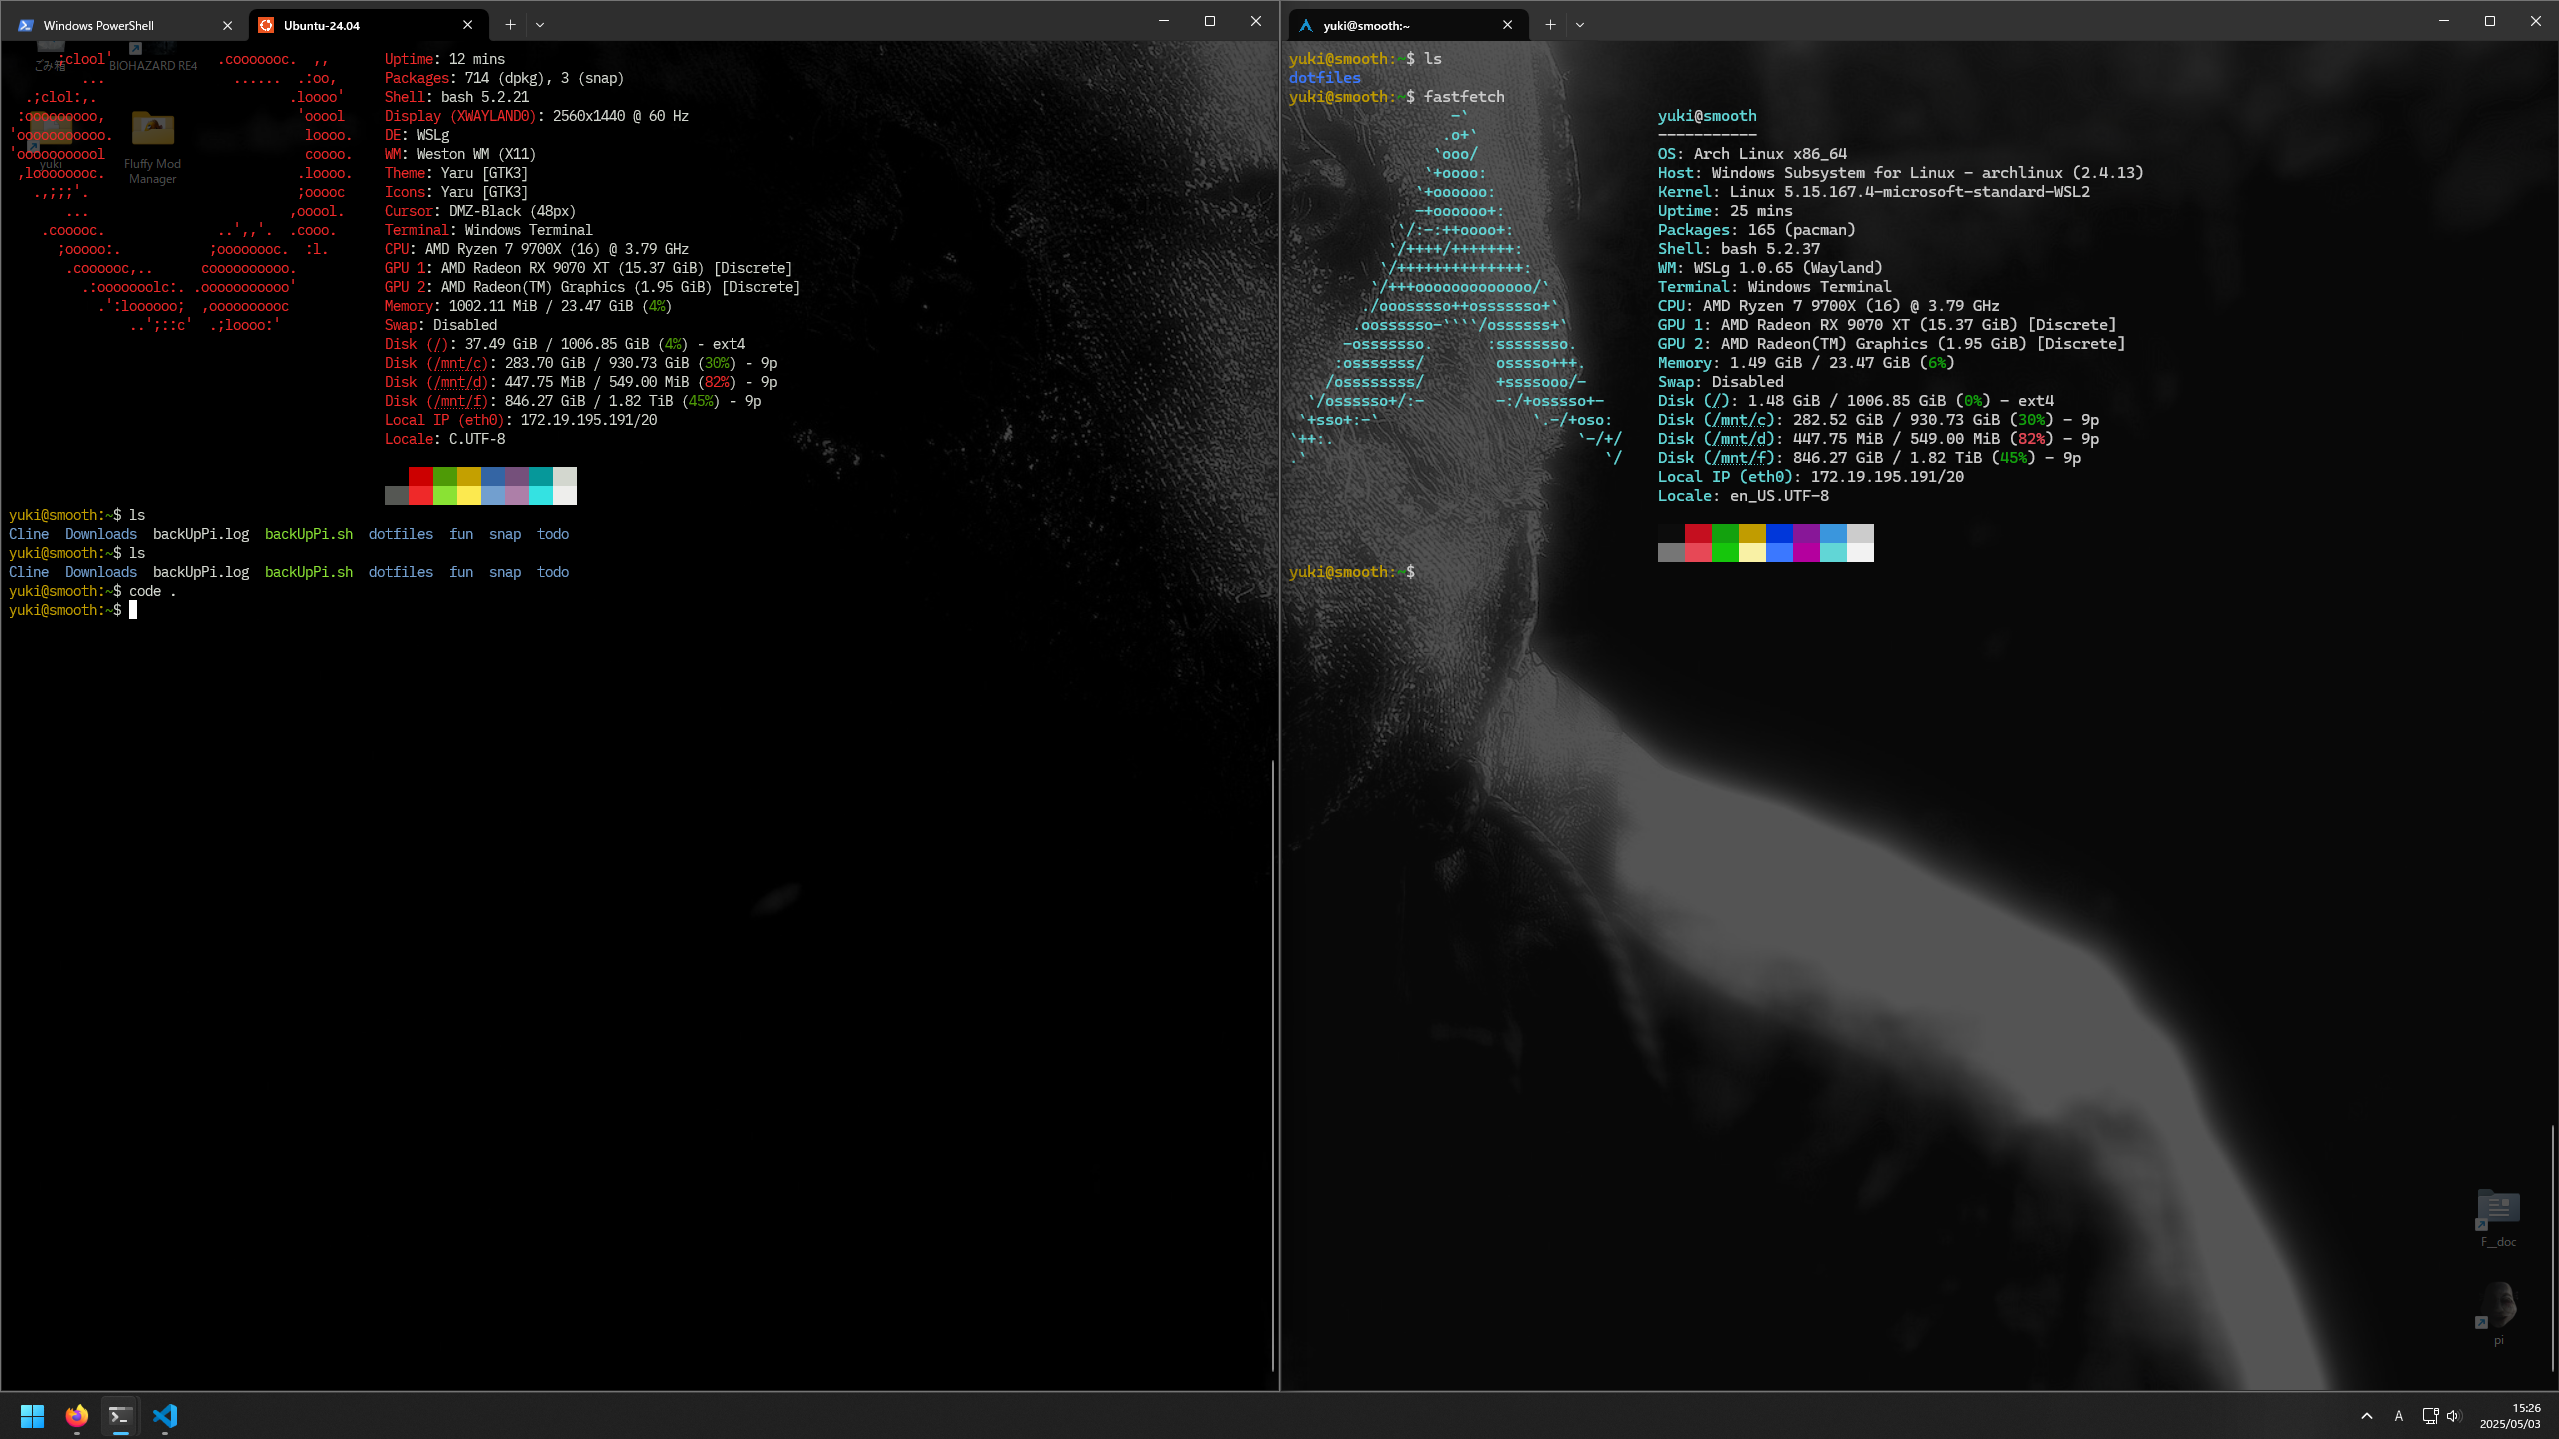Viewport: 2559px width, 1439px height.
Task: Open the profile dropdown in the Arch terminal window
Action: [1580, 25]
